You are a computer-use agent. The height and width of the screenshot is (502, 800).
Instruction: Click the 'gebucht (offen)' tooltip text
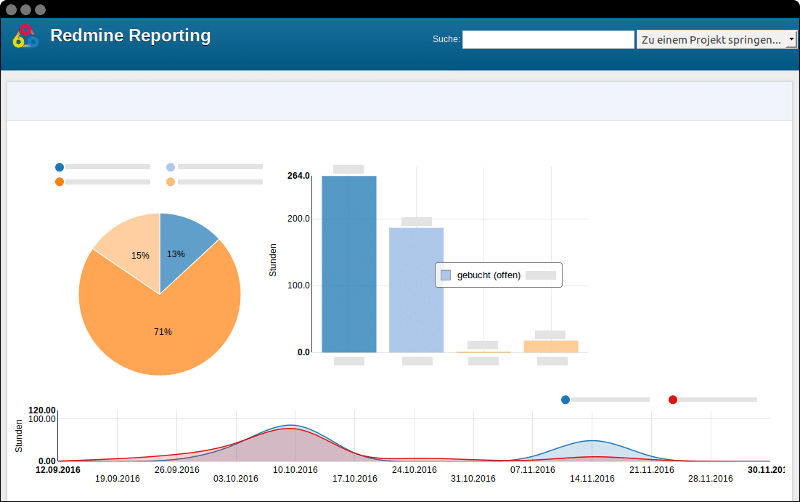click(489, 275)
